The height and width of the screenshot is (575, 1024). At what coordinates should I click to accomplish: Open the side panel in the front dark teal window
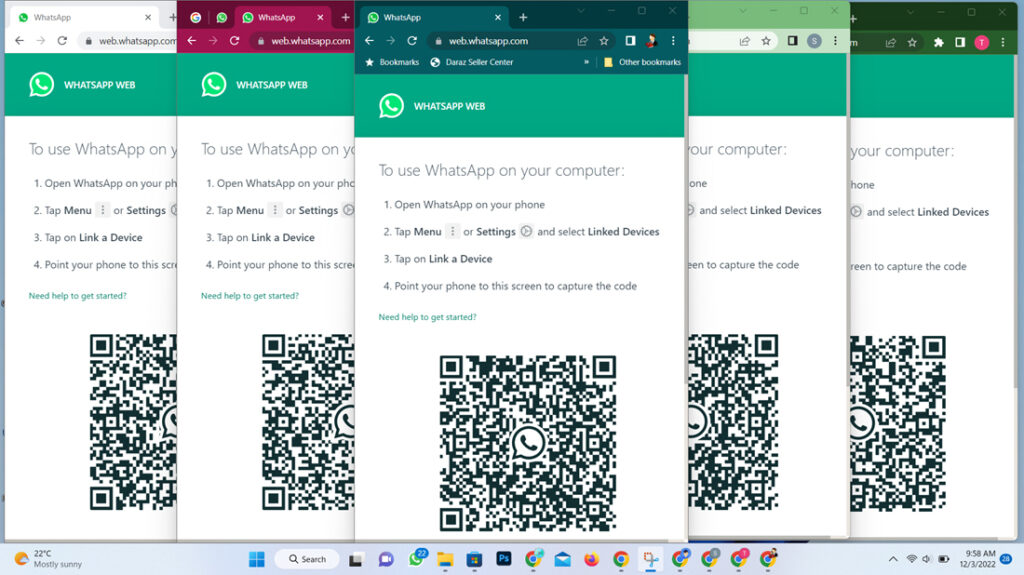pyautogui.click(x=630, y=41)
